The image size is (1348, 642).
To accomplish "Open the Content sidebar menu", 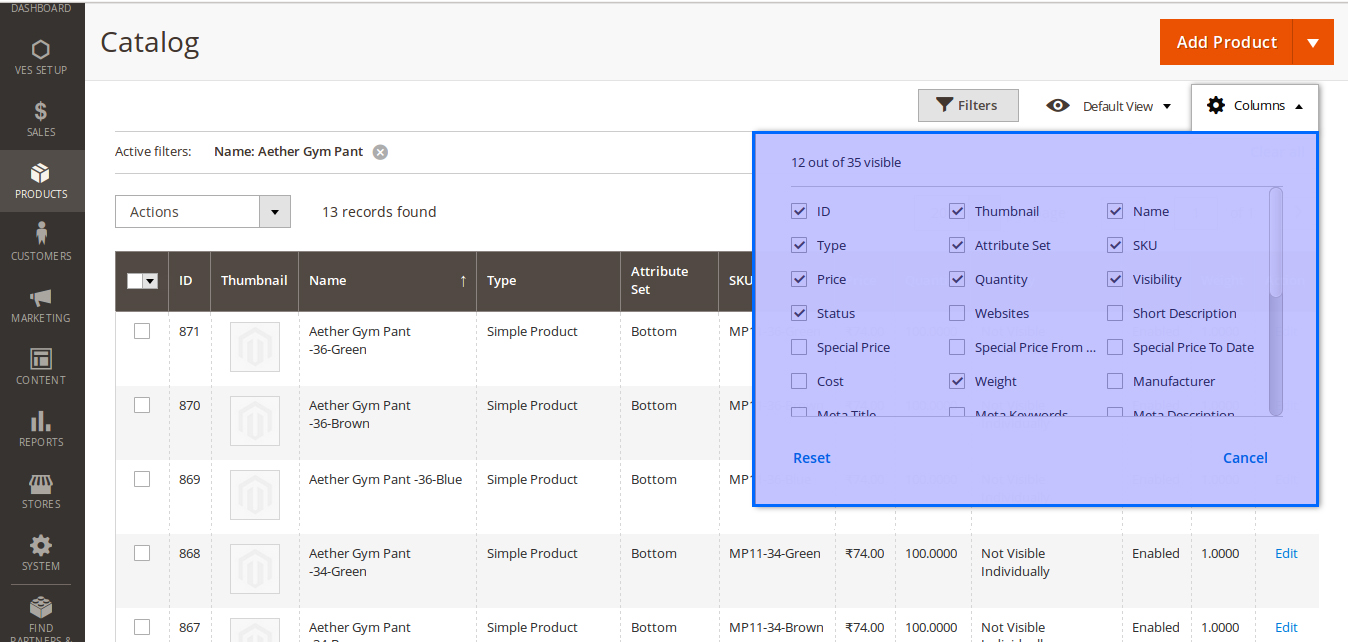I will point(41,367).
